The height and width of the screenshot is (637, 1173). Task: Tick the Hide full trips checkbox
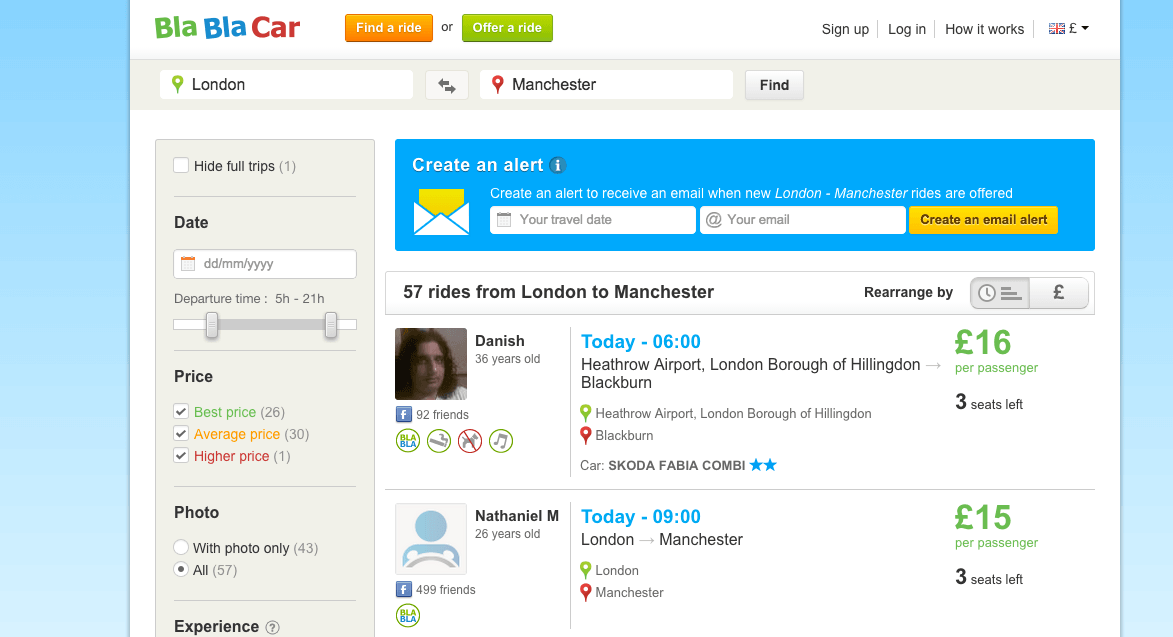[x=181, y=166]
